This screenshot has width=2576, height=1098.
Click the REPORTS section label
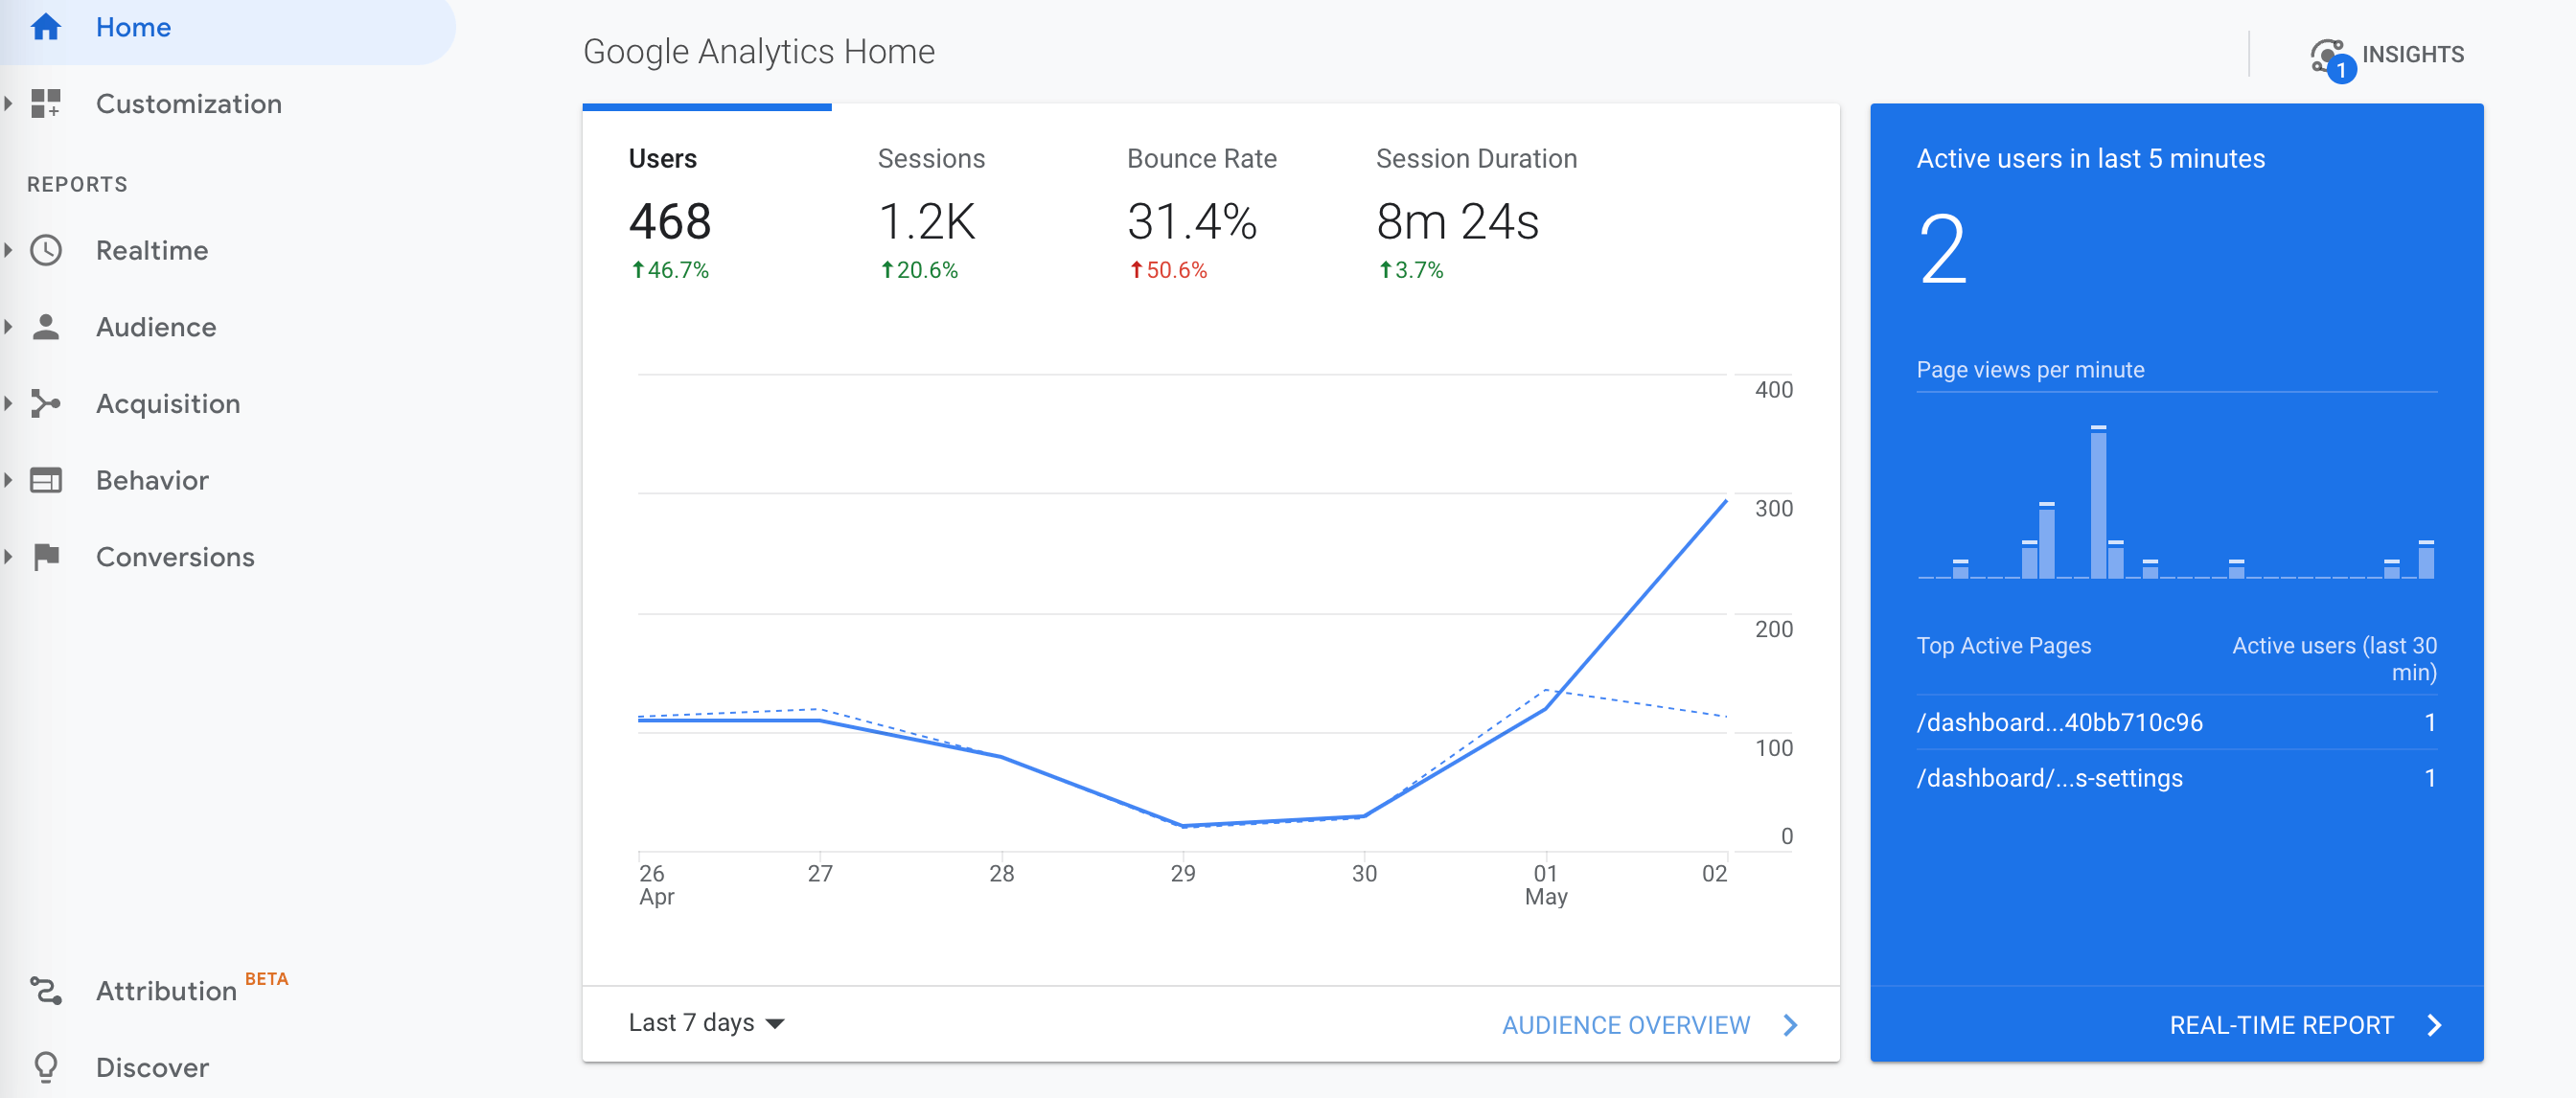point(77,184)
